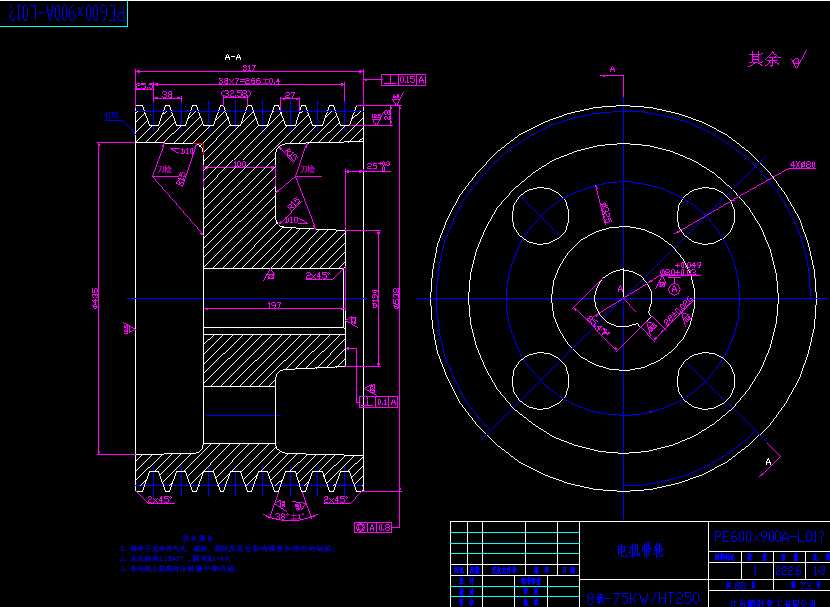Select the upper-right ø80 hole circle
This screenshot has height=607, width=830.
pyautogui.click(x=706, y=216)
